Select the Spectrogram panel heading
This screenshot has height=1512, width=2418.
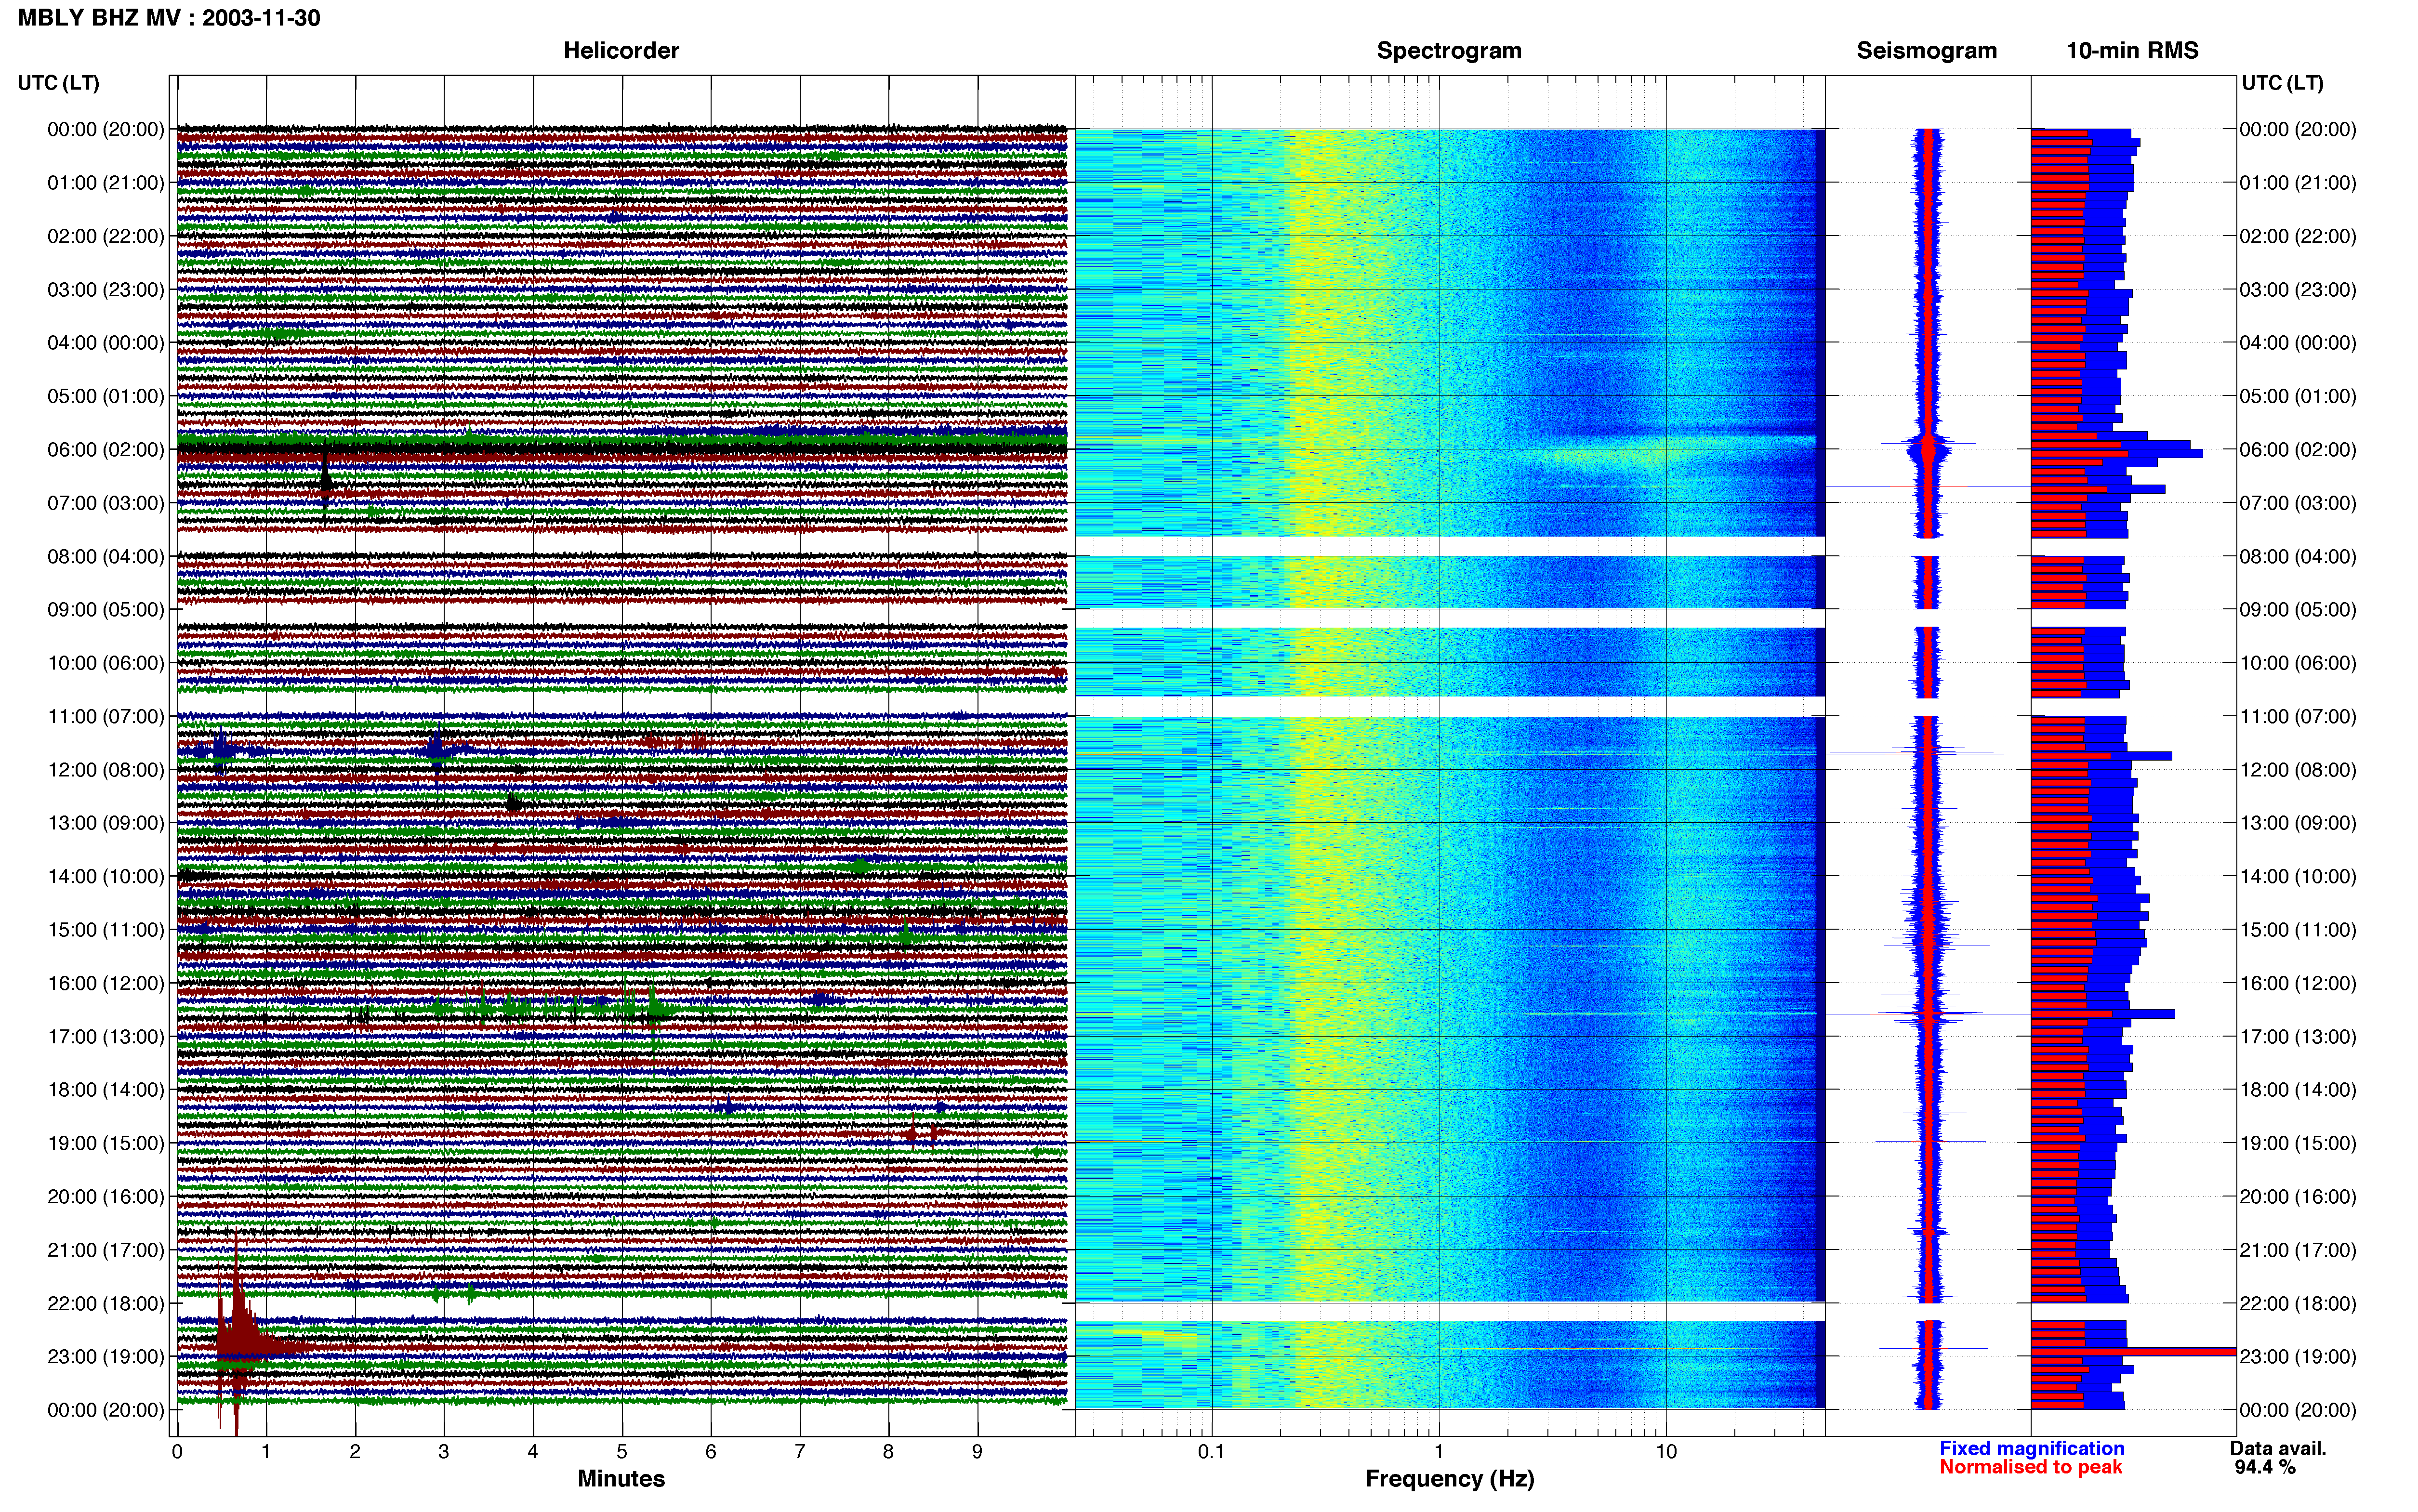(1449, 51)
